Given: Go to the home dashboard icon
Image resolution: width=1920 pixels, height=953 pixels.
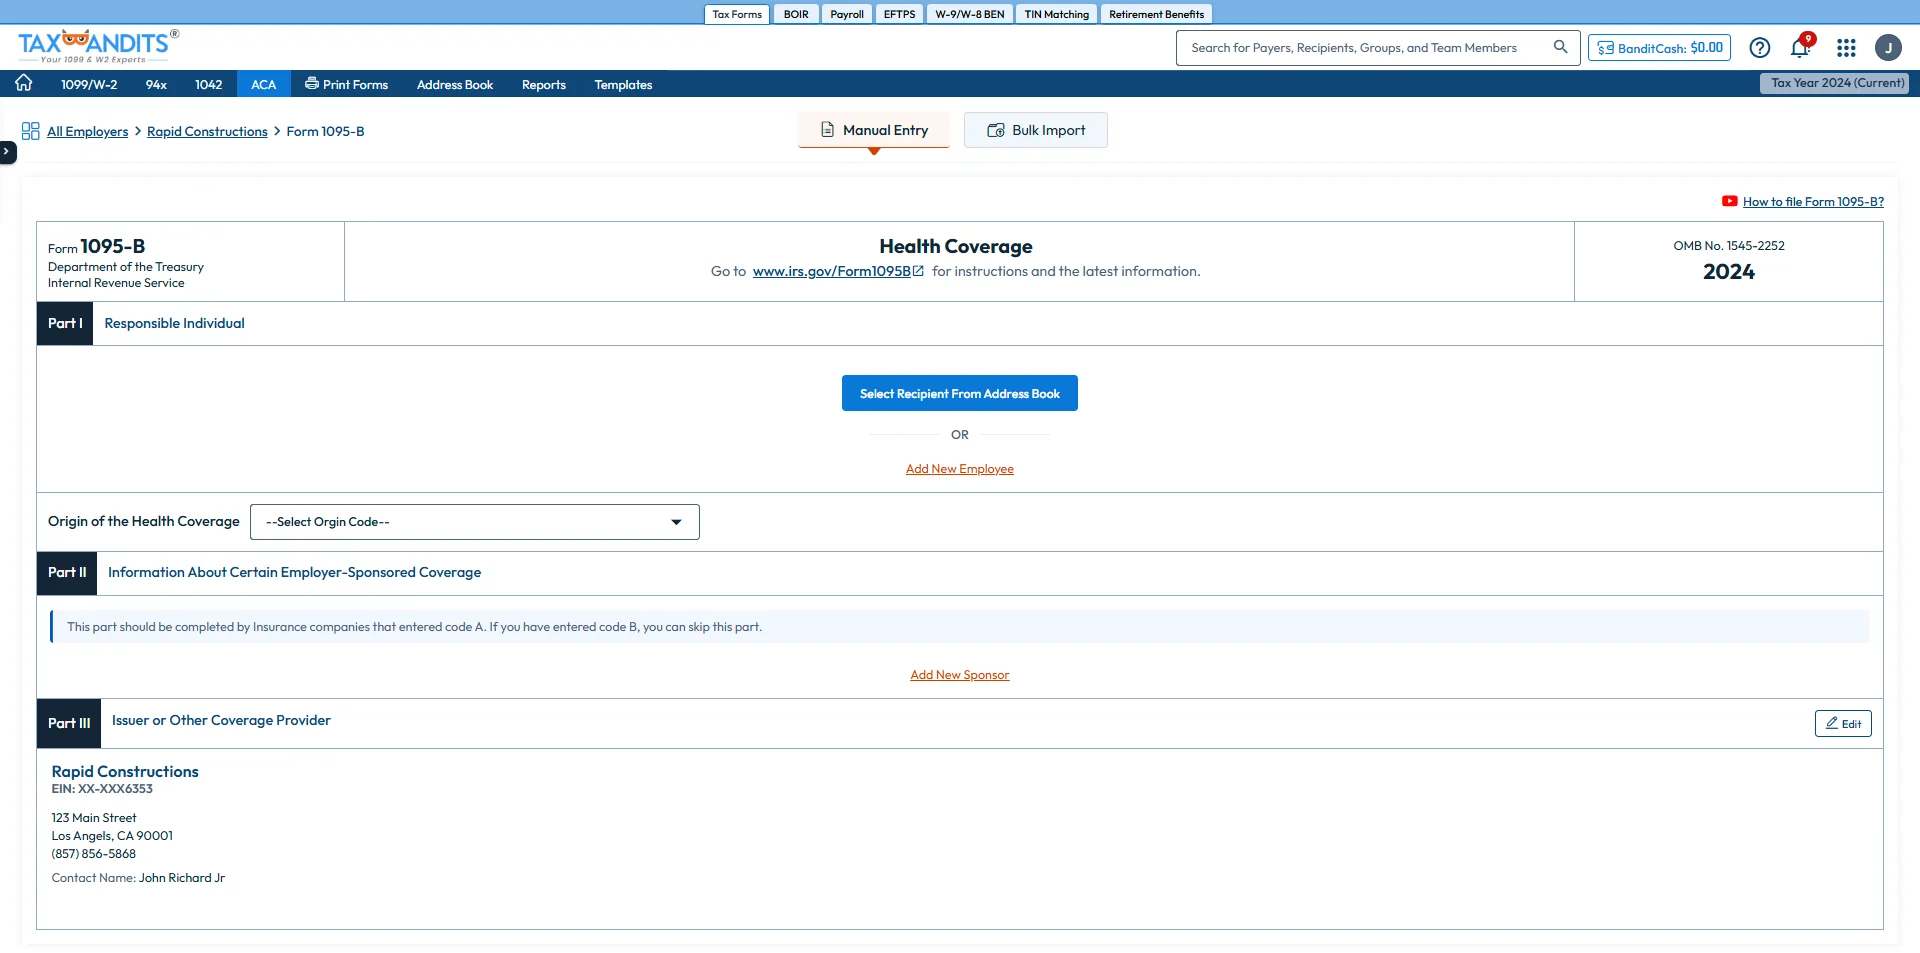Looking at the screenshot, I should coord(24,83).
